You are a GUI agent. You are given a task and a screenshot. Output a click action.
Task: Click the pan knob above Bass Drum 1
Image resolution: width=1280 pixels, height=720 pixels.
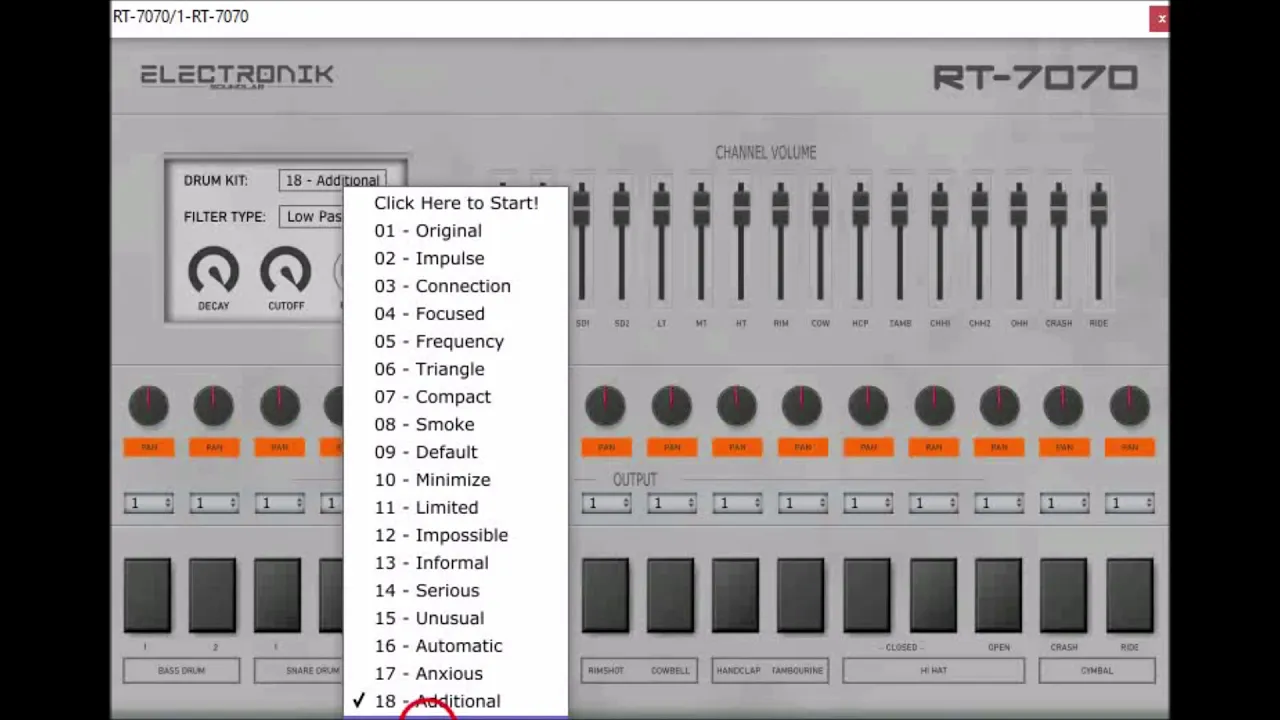click(x=148, y=406)
